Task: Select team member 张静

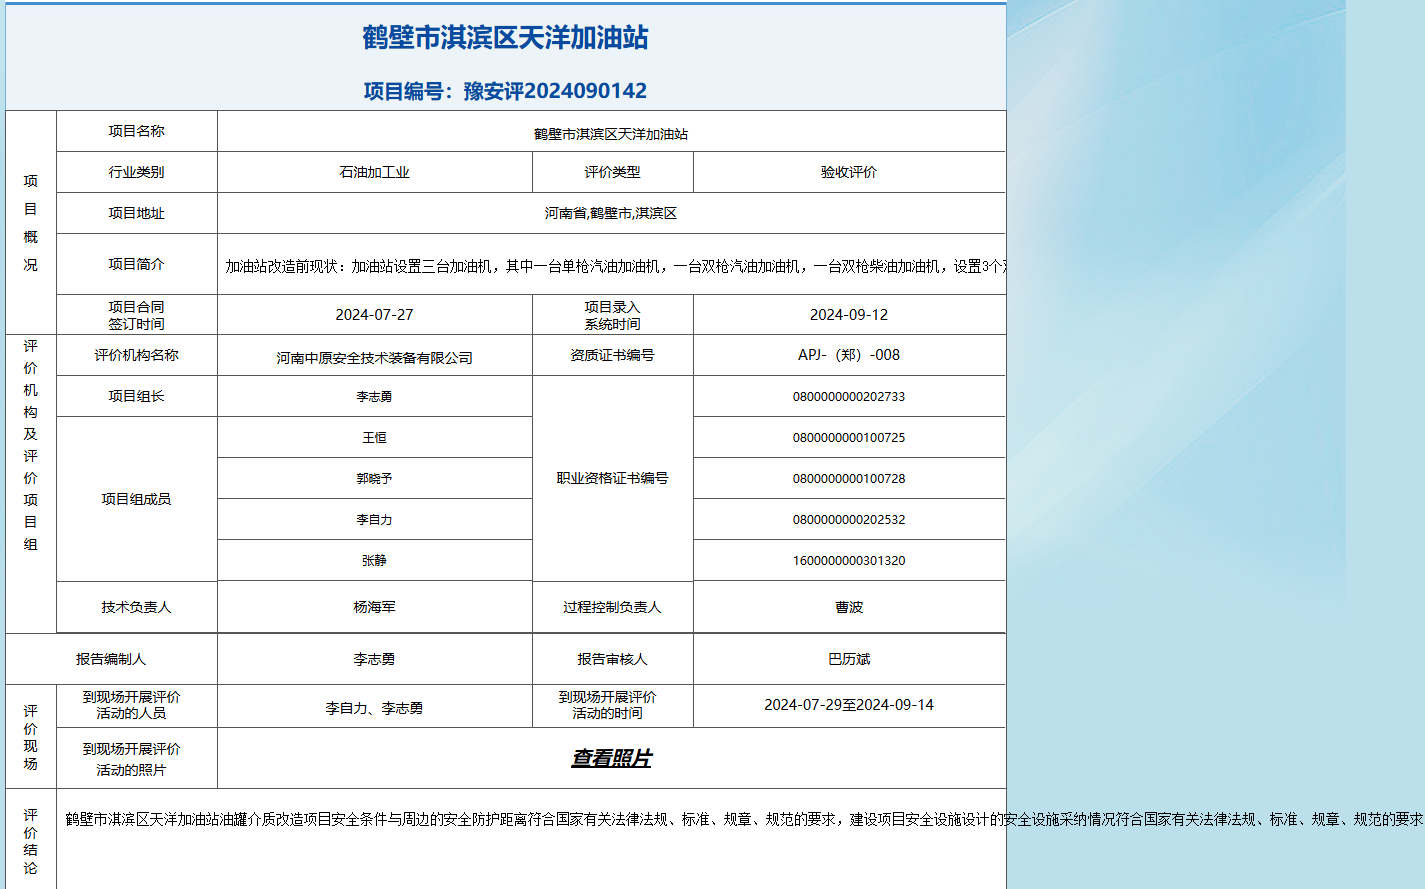Action: 375,561
